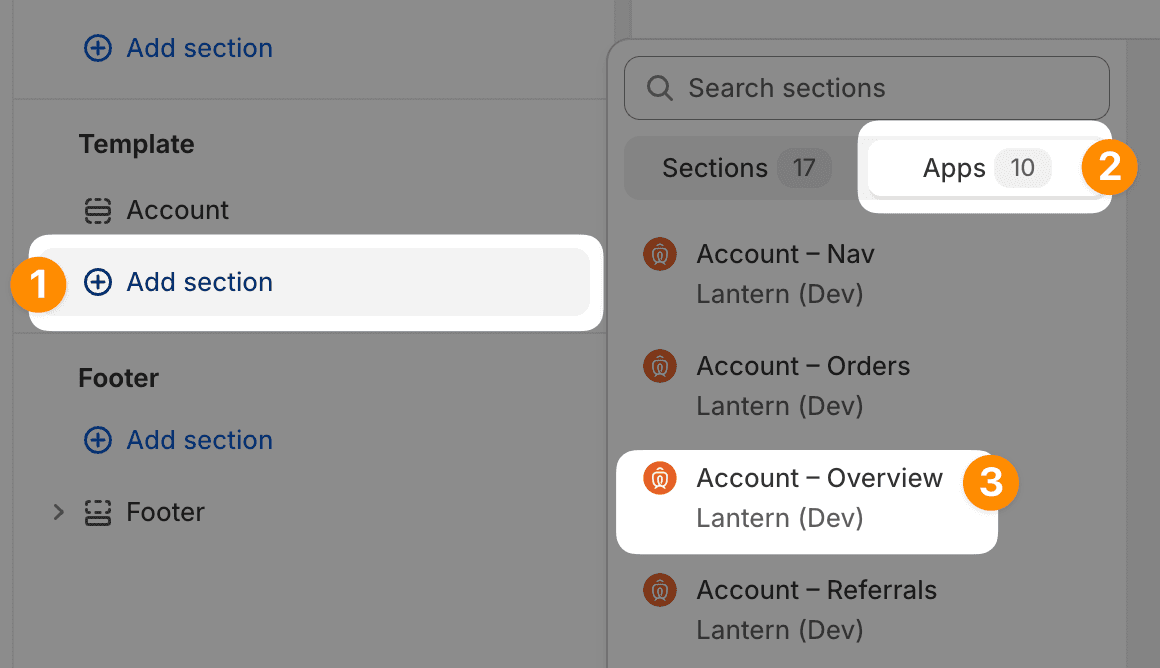Click the plus icon under Footer heading
This screenshot has height=668, width=1160.
click(97, 441)
